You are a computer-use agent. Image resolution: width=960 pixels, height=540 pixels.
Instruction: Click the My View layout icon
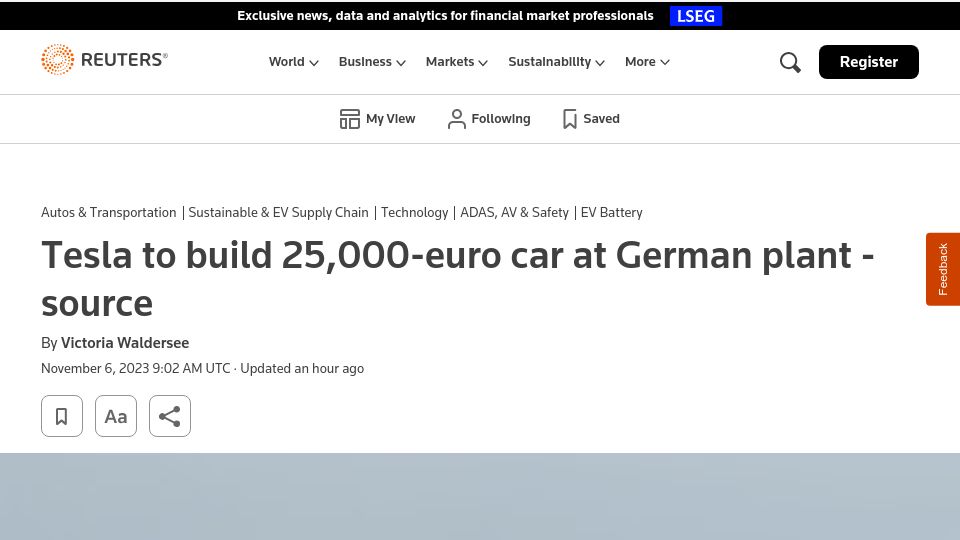point(350,119)
